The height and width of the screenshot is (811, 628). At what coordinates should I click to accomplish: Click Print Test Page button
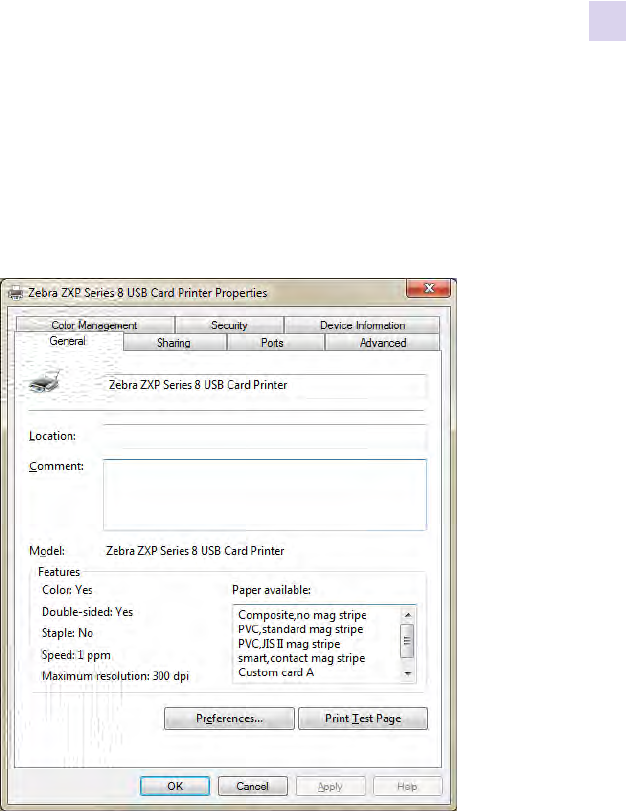[x=363, y=718]
